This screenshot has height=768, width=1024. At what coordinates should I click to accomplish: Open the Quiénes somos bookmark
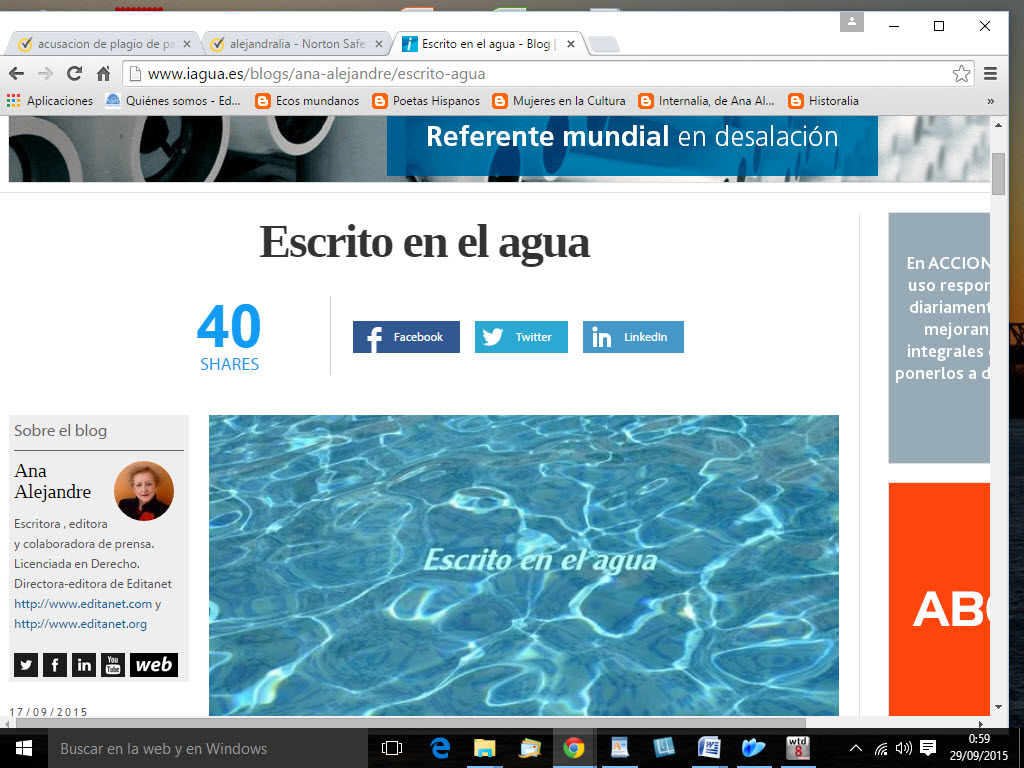coord(173,101)
